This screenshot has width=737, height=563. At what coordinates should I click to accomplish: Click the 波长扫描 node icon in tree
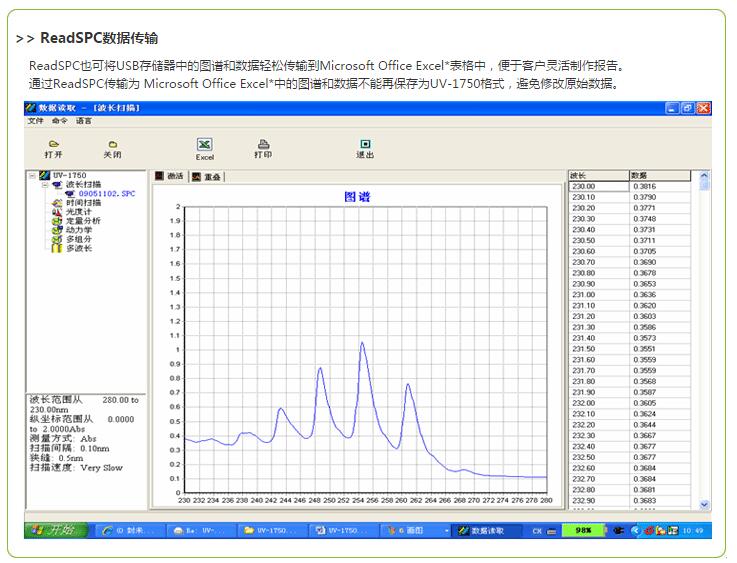pyautogui.click(x=57, y=185)
